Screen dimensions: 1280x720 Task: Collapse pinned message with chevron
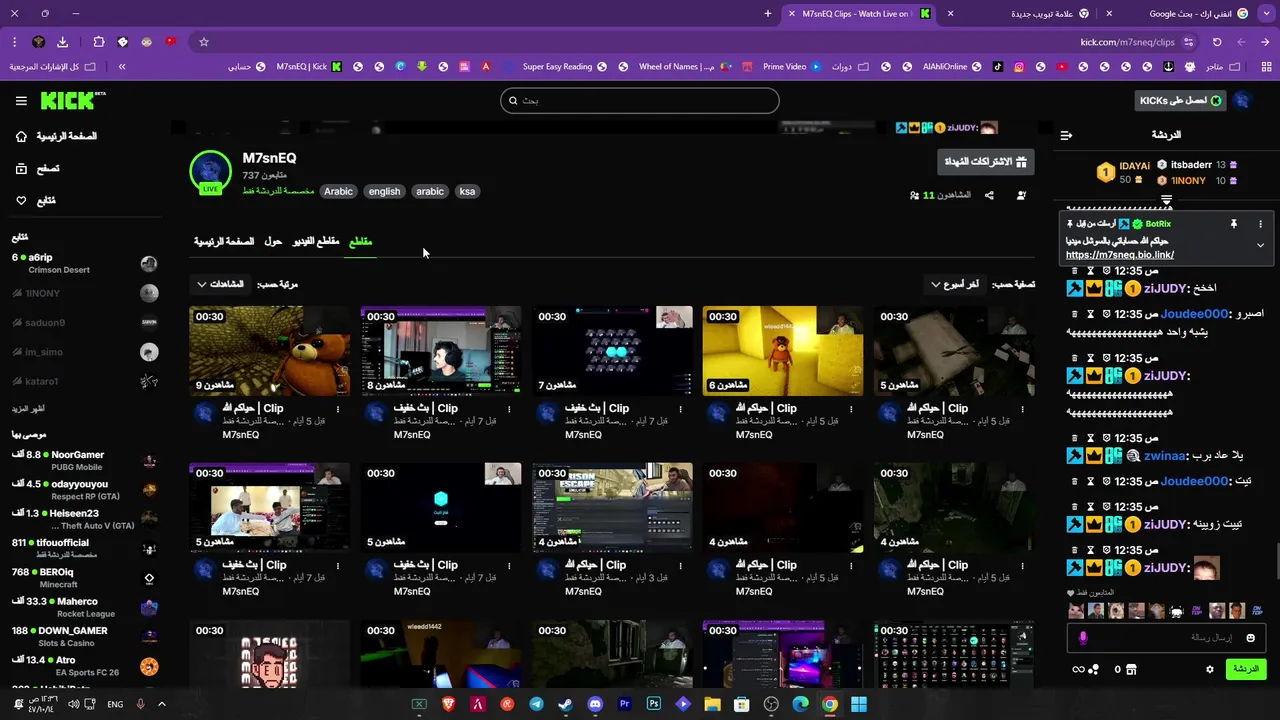click(x=1260, y=245)
